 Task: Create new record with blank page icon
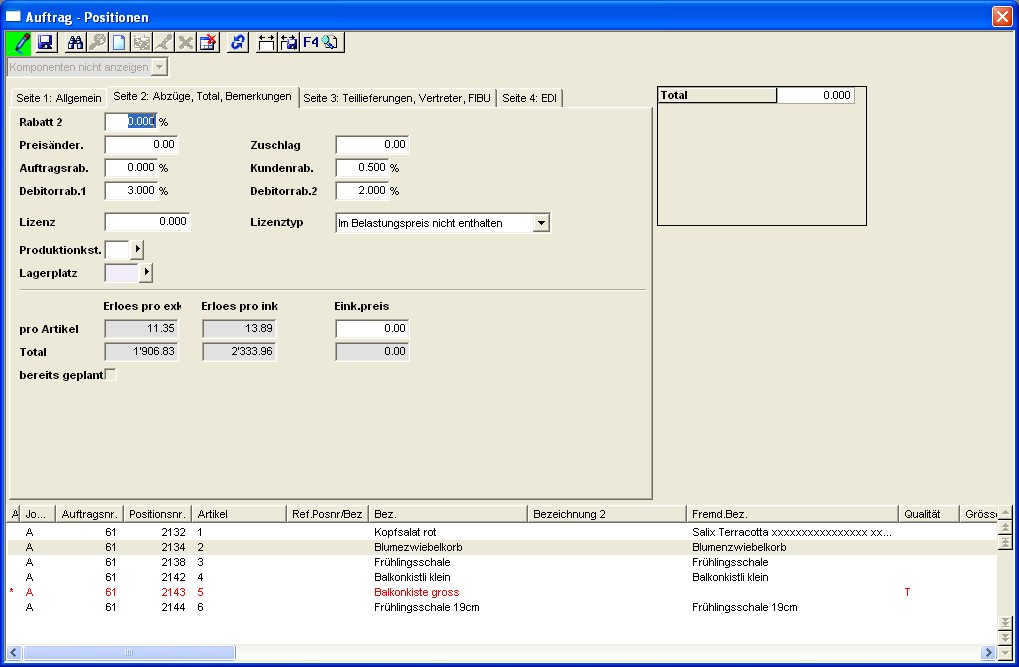[119, 43]
